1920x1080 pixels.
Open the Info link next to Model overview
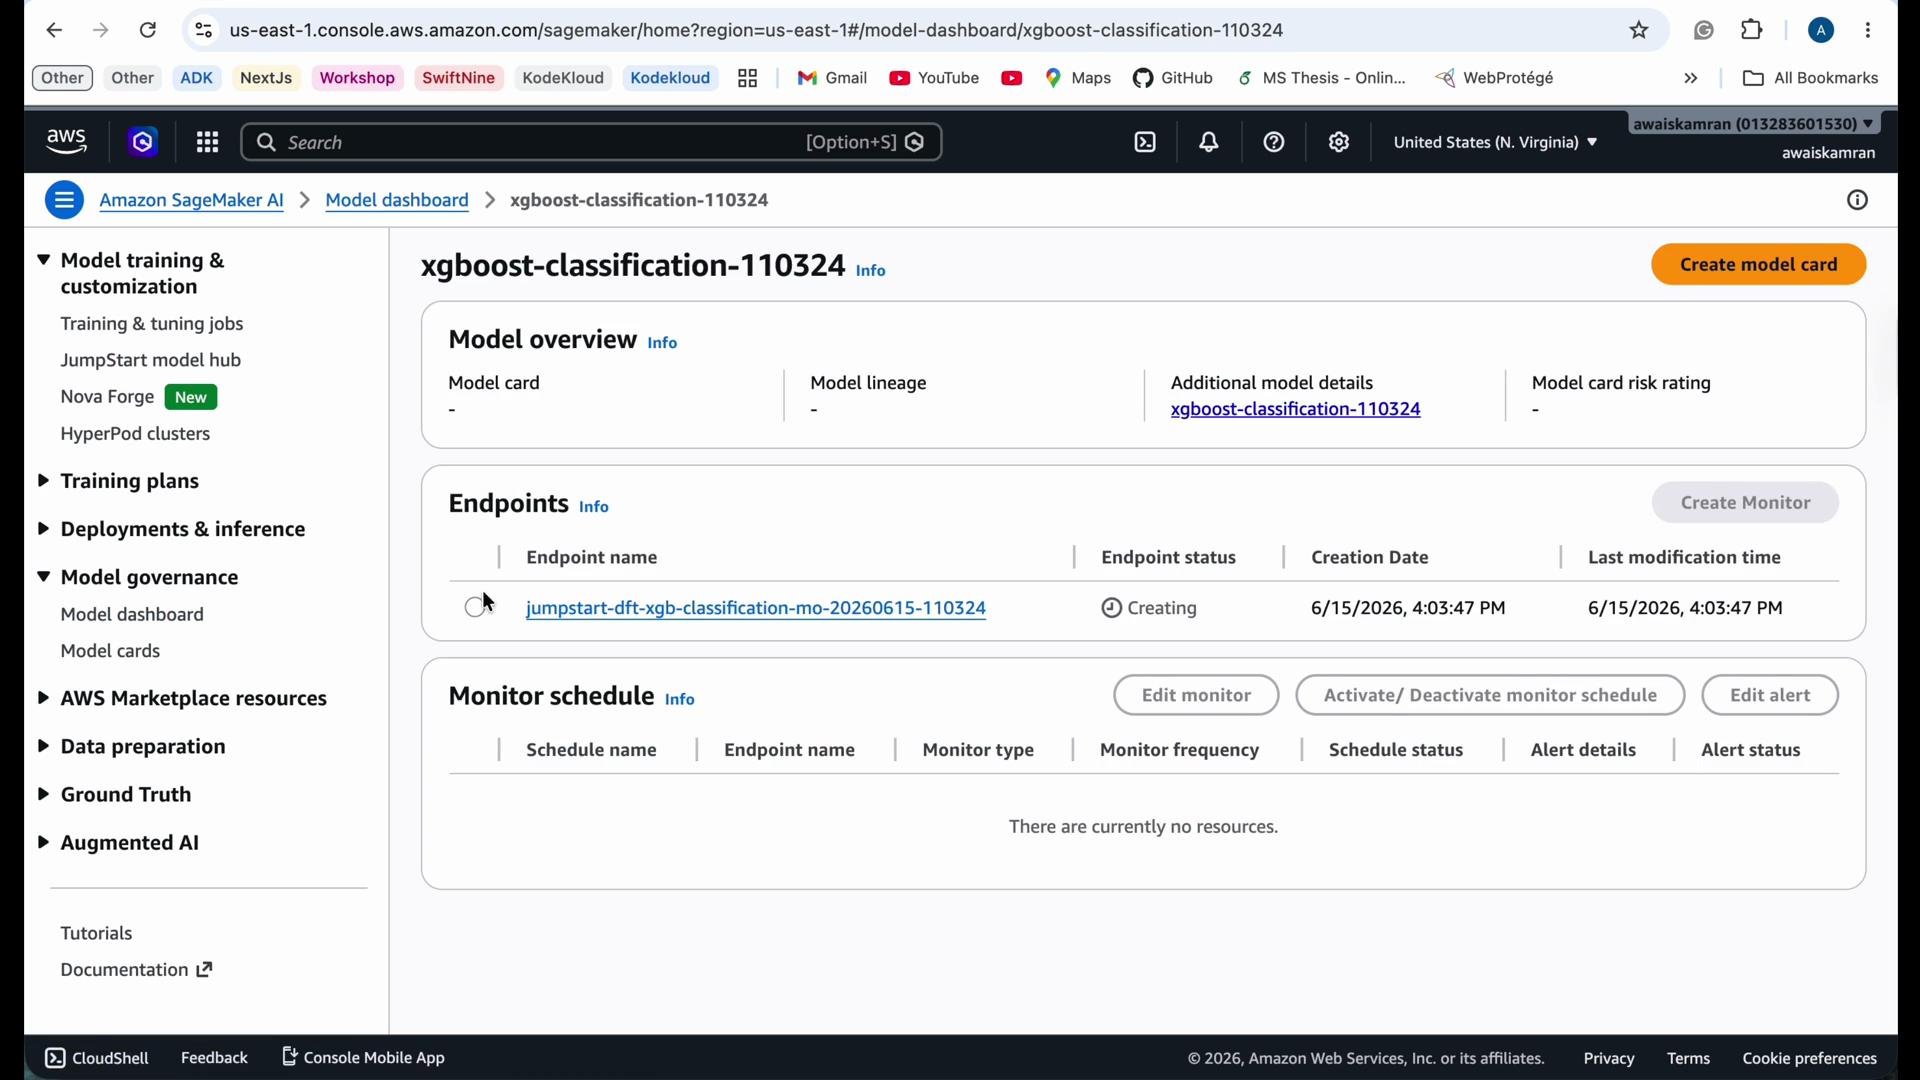(662, 343)
